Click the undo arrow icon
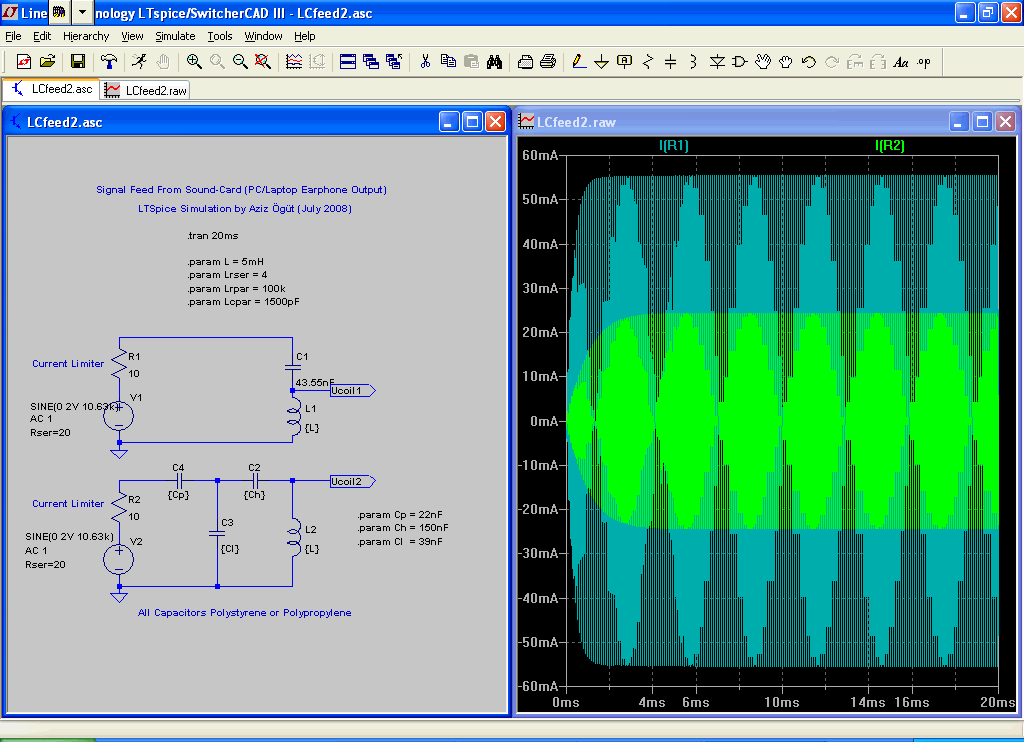Viewport: 1024px width, 742px height. (808, 62)
